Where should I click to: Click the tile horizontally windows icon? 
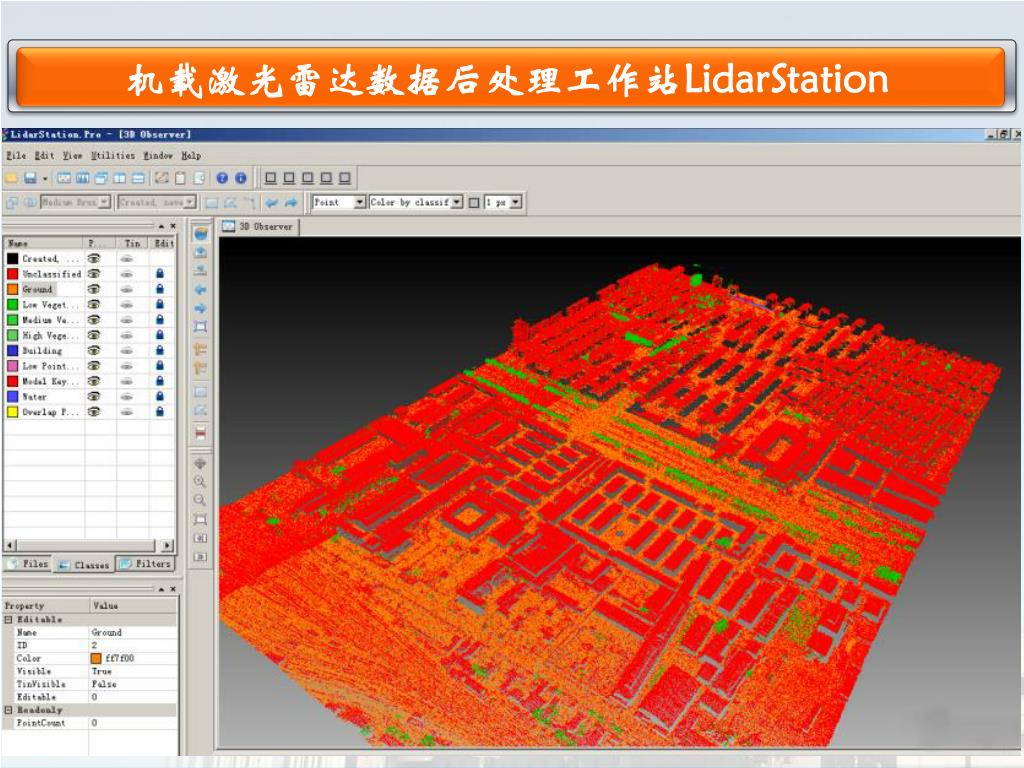(138, 178)
